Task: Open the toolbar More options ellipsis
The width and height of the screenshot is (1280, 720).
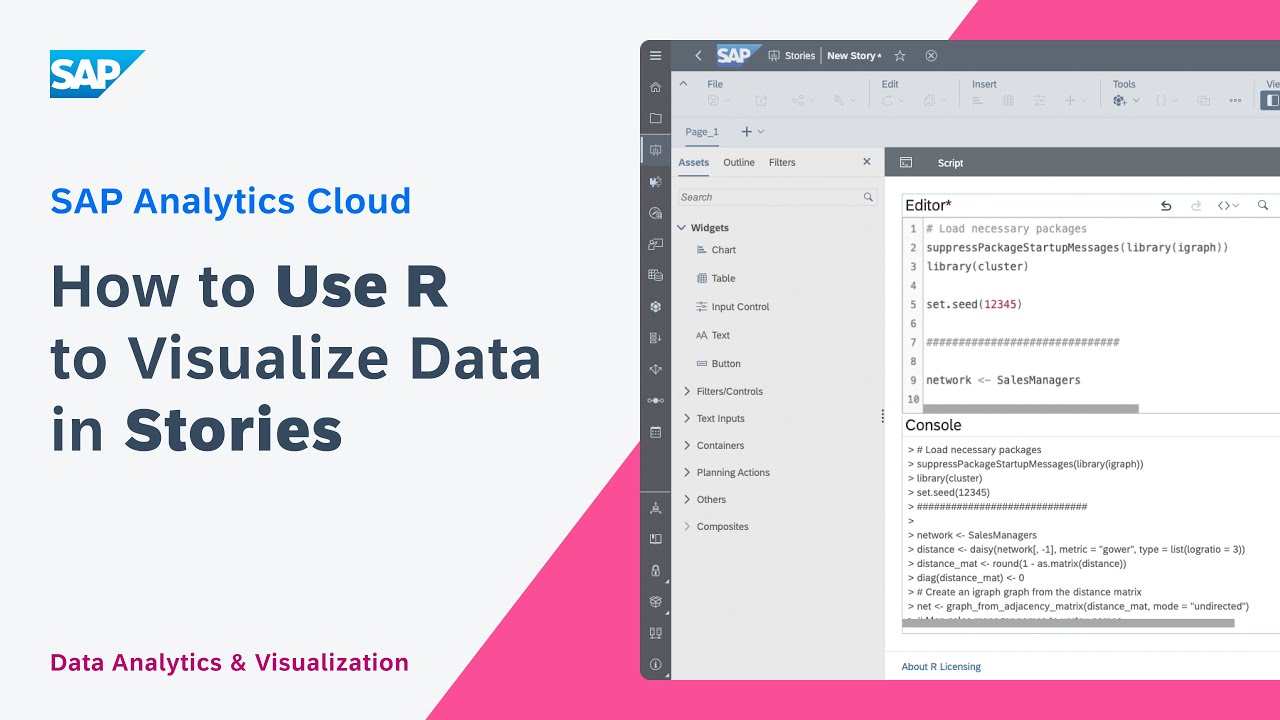Action: 1235,101
